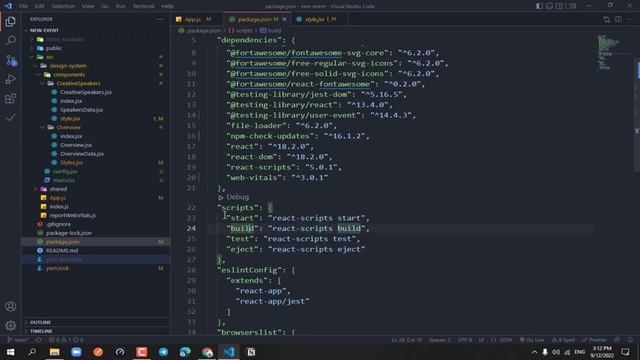
Task: Toggle secondary side bar layout icon
Action: [x=559, y=6]
